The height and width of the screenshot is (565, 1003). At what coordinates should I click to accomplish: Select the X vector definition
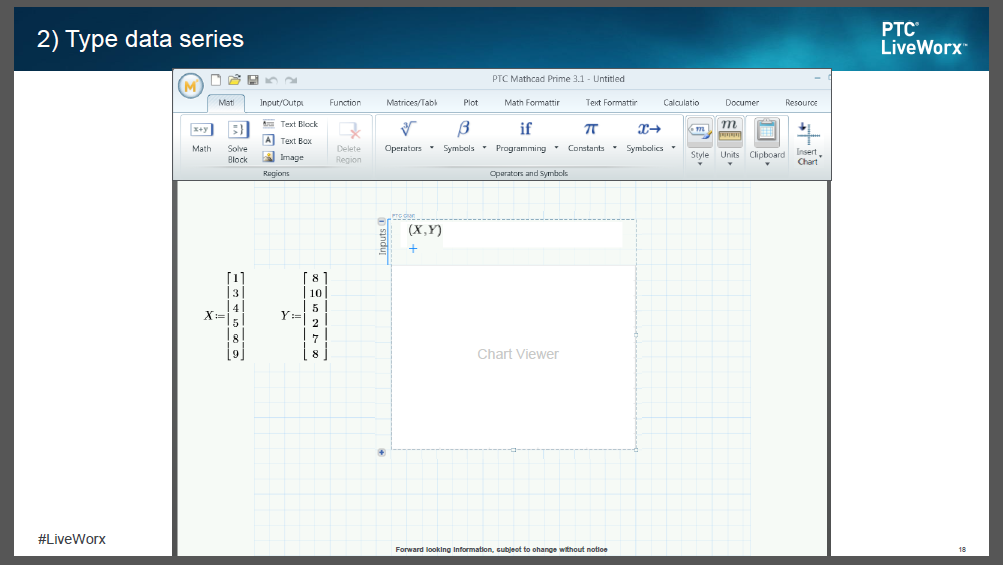225,315
